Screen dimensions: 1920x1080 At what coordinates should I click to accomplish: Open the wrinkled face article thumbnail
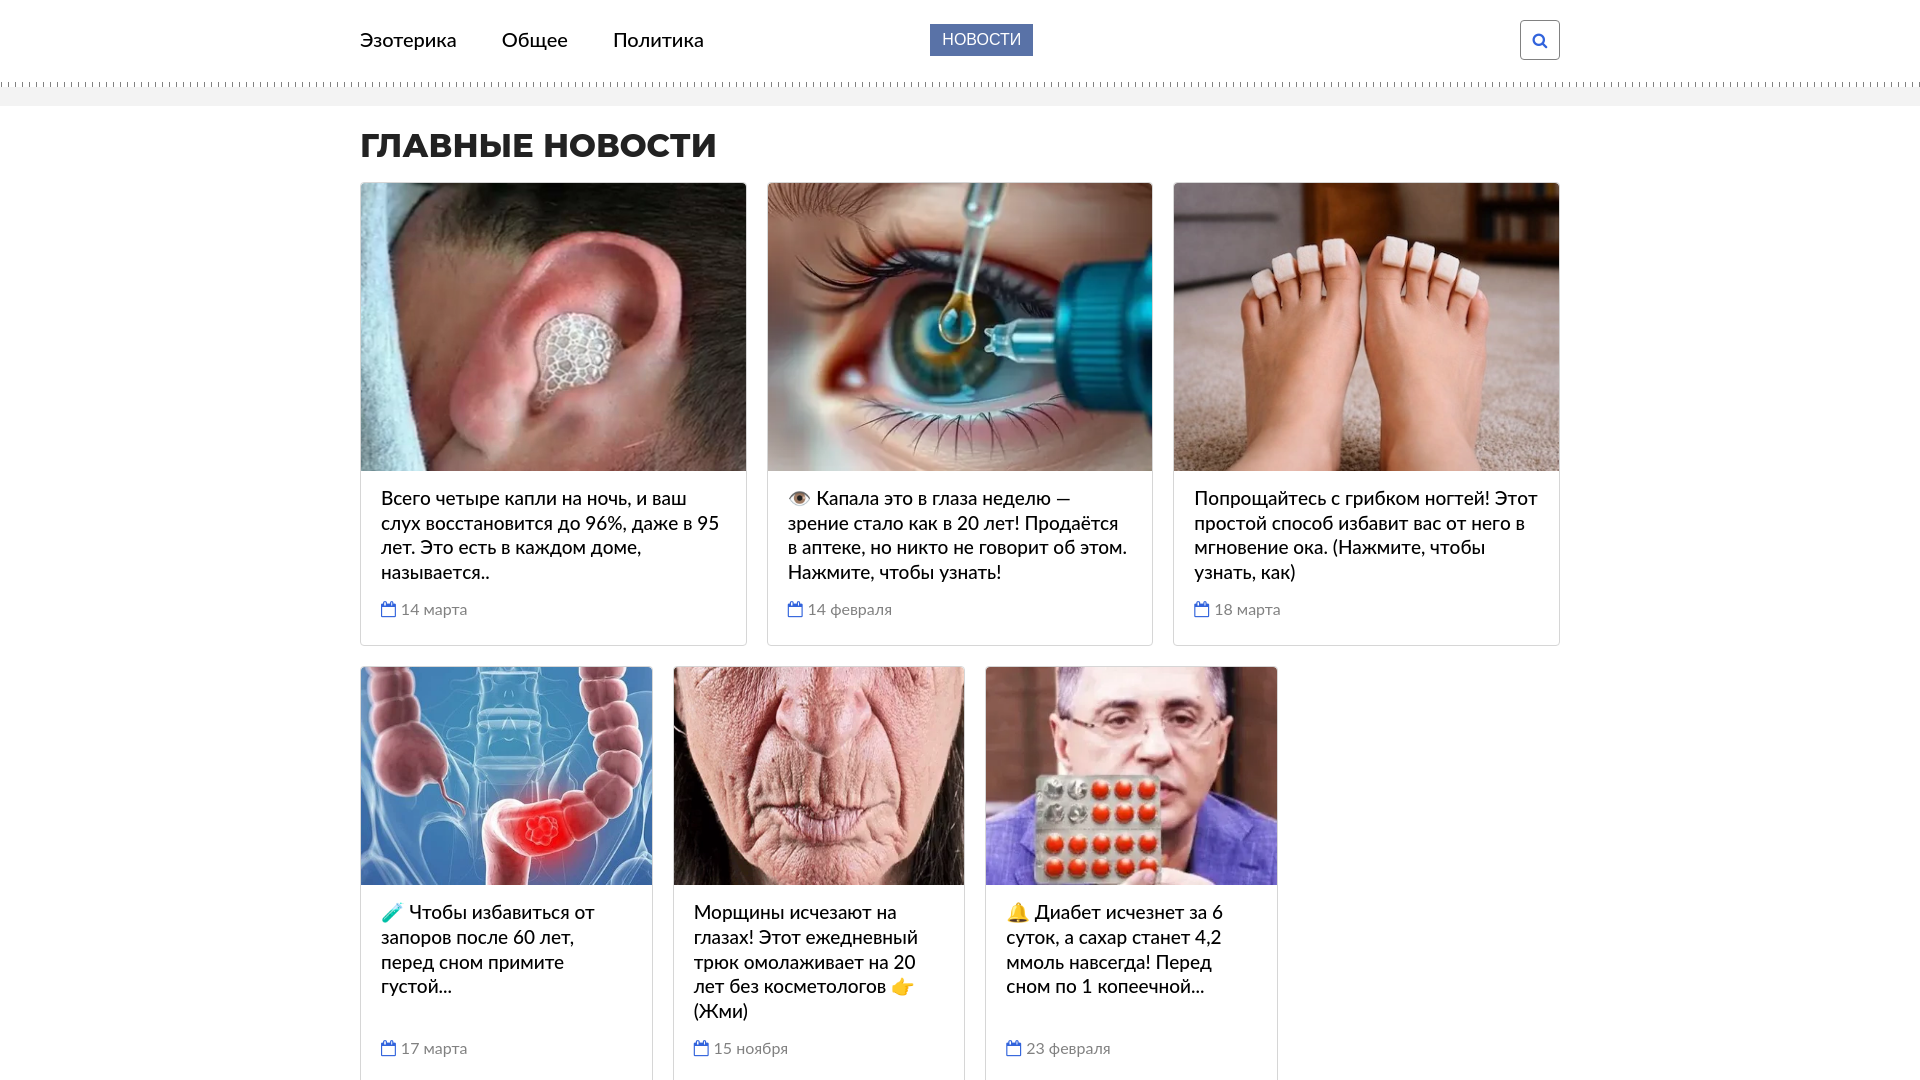point(819,776)
